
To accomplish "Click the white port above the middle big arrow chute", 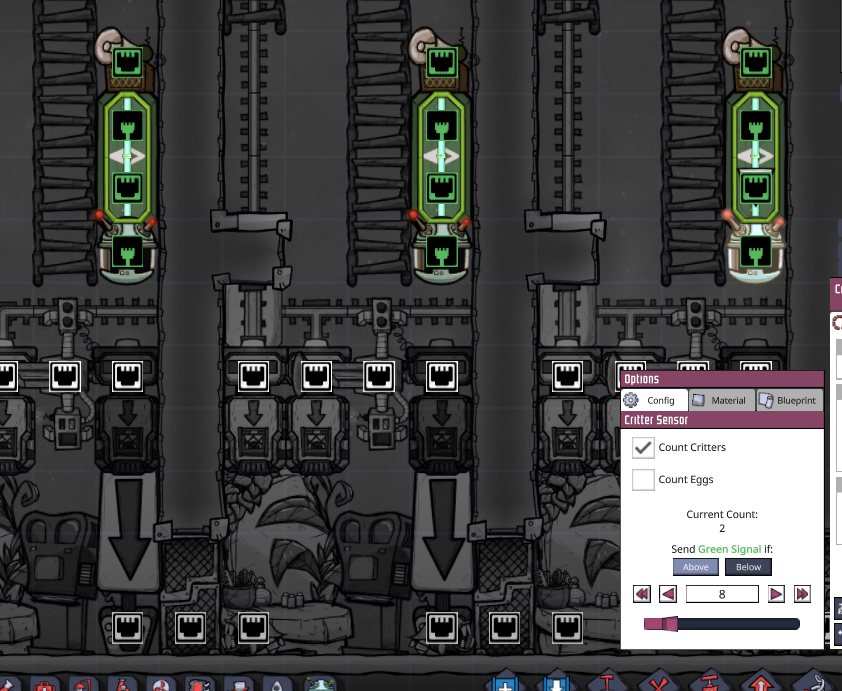I will (x=441, y=376).
